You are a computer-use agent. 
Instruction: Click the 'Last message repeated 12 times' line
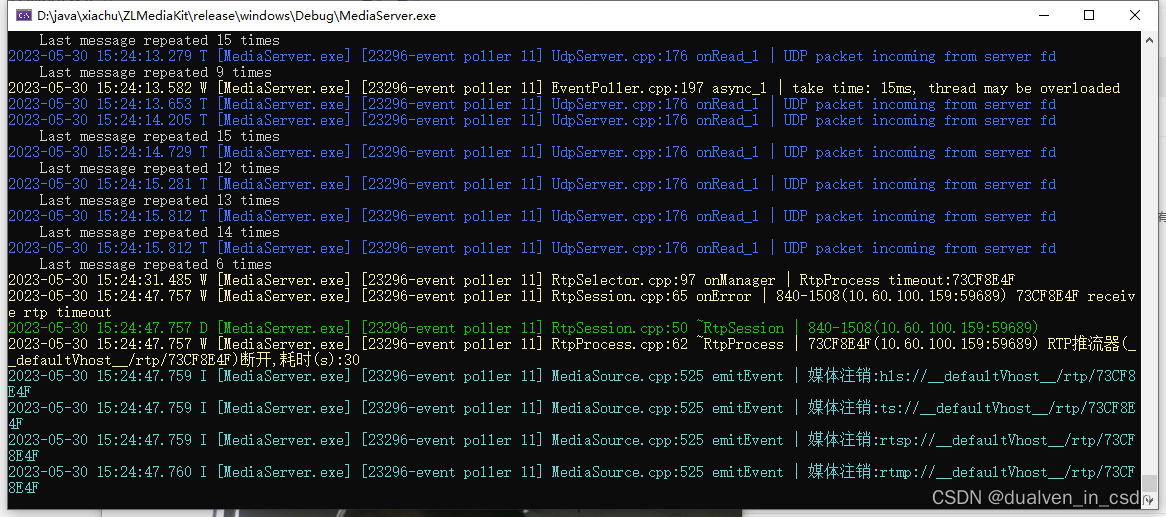159,168
